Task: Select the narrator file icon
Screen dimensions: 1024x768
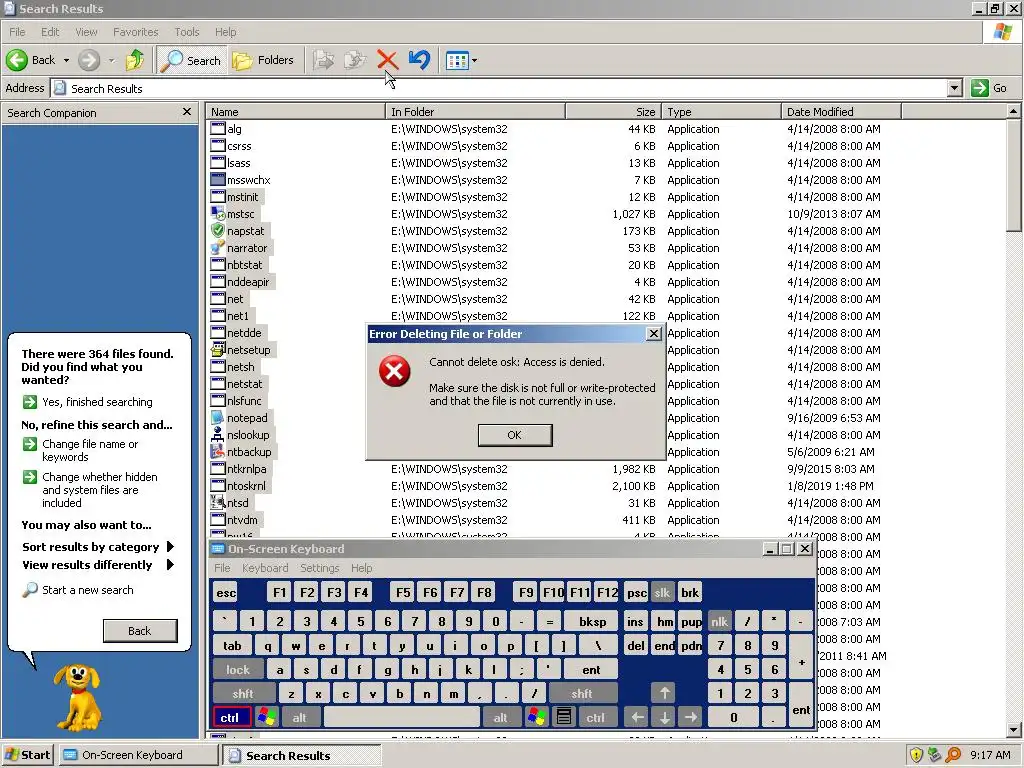Action: (218, 248)
